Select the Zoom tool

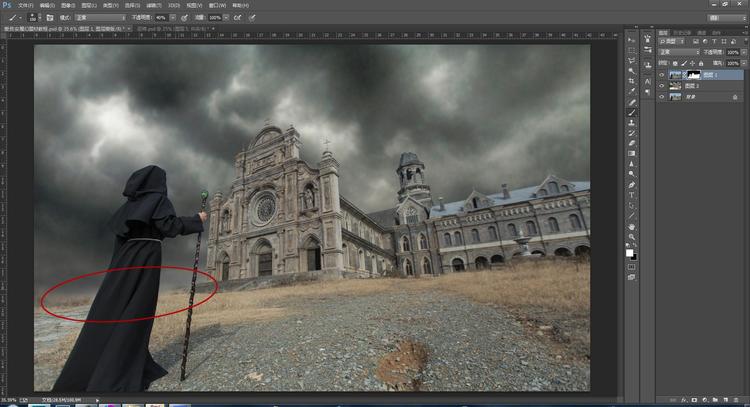tap(631, 237)
